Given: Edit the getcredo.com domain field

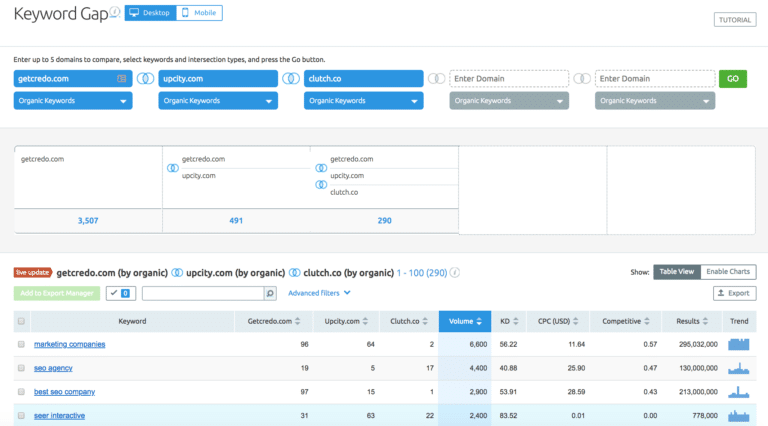Looking at the screenshot, I should [x=73, y=78].
